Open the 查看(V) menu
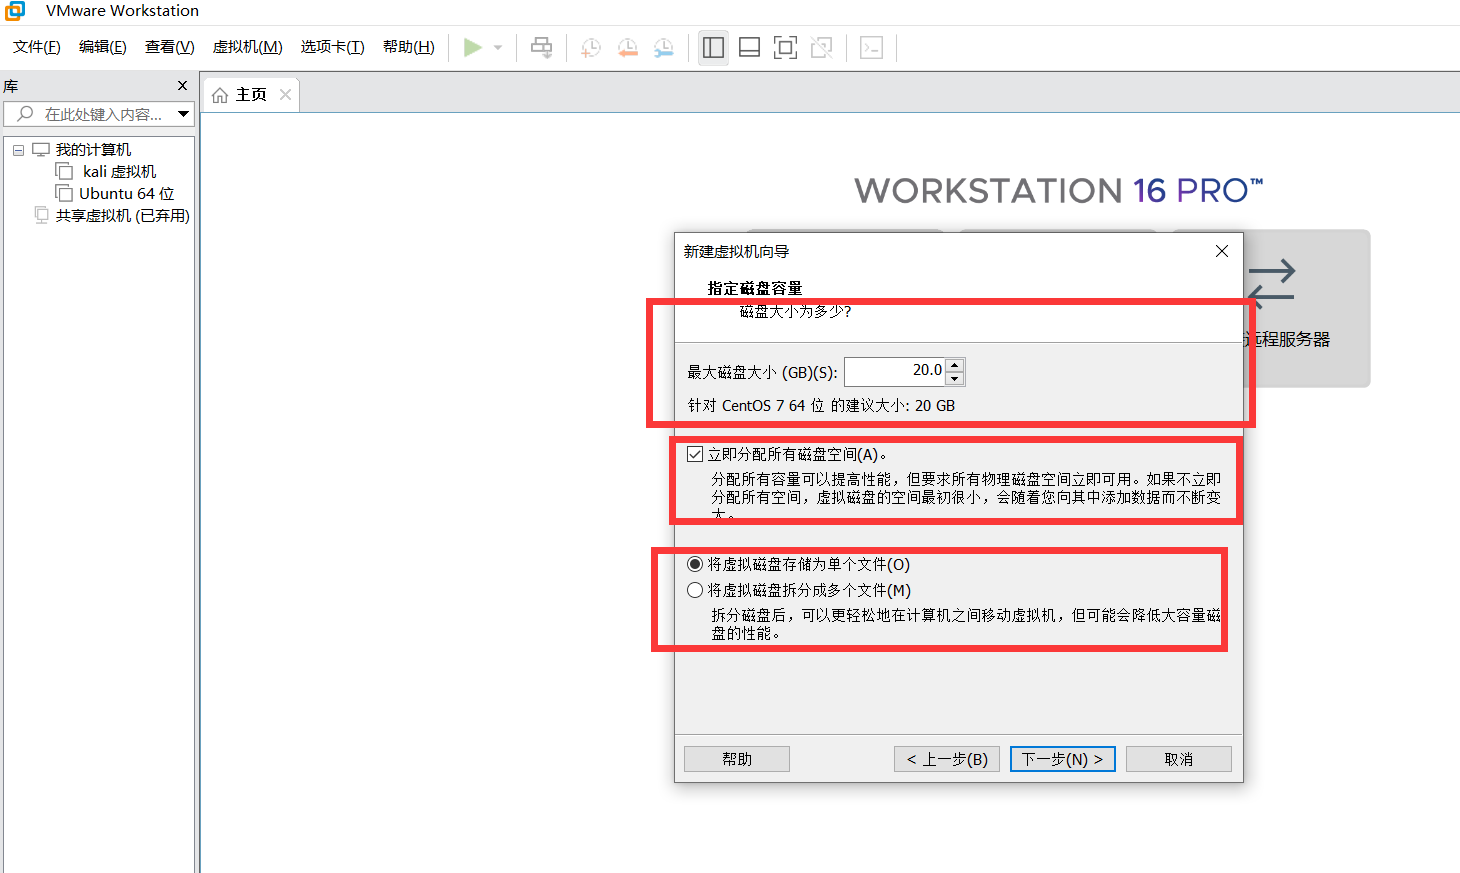This screenshot has height=873, width=1460. (170, 47)
